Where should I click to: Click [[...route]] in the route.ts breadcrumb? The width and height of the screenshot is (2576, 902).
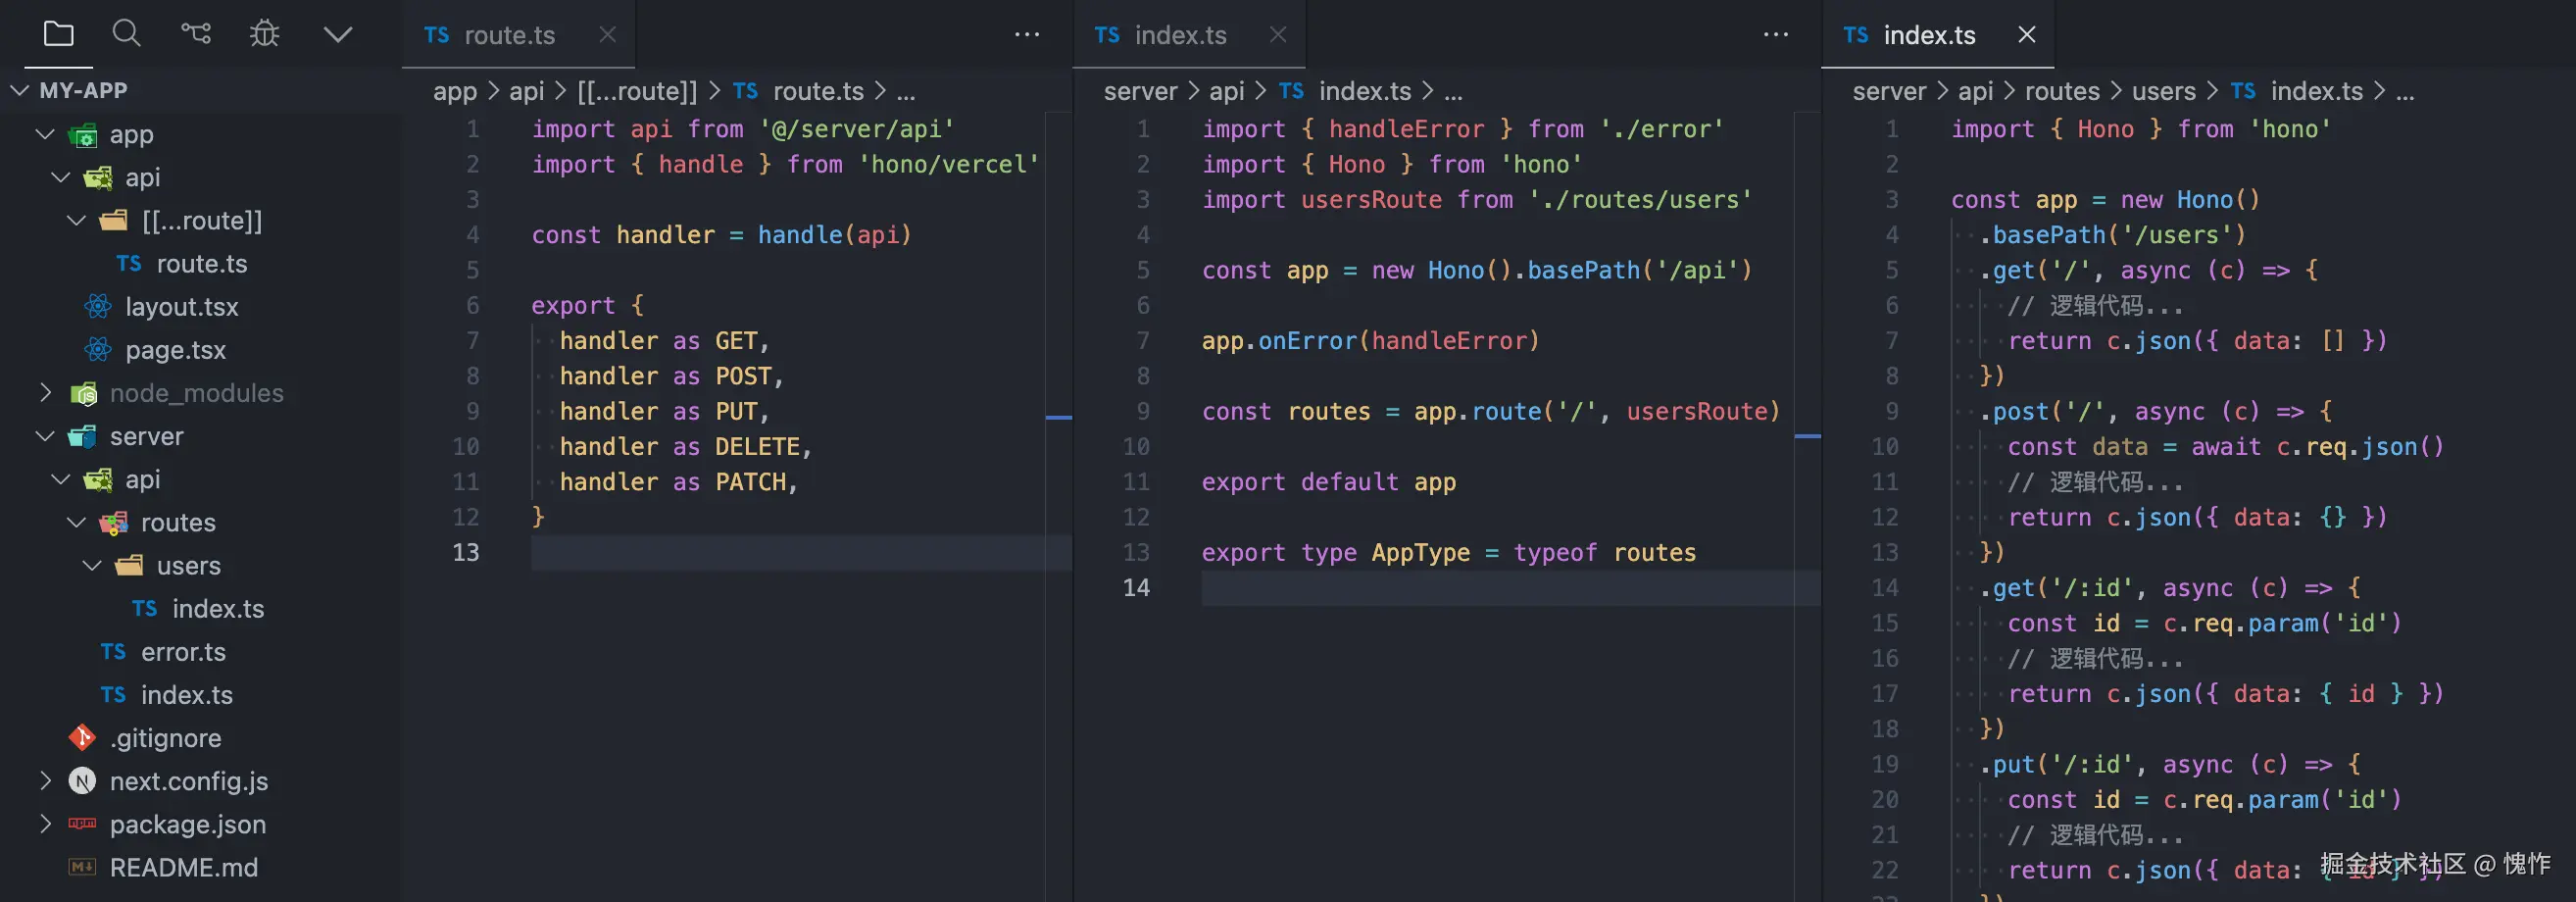click(637, 91)
